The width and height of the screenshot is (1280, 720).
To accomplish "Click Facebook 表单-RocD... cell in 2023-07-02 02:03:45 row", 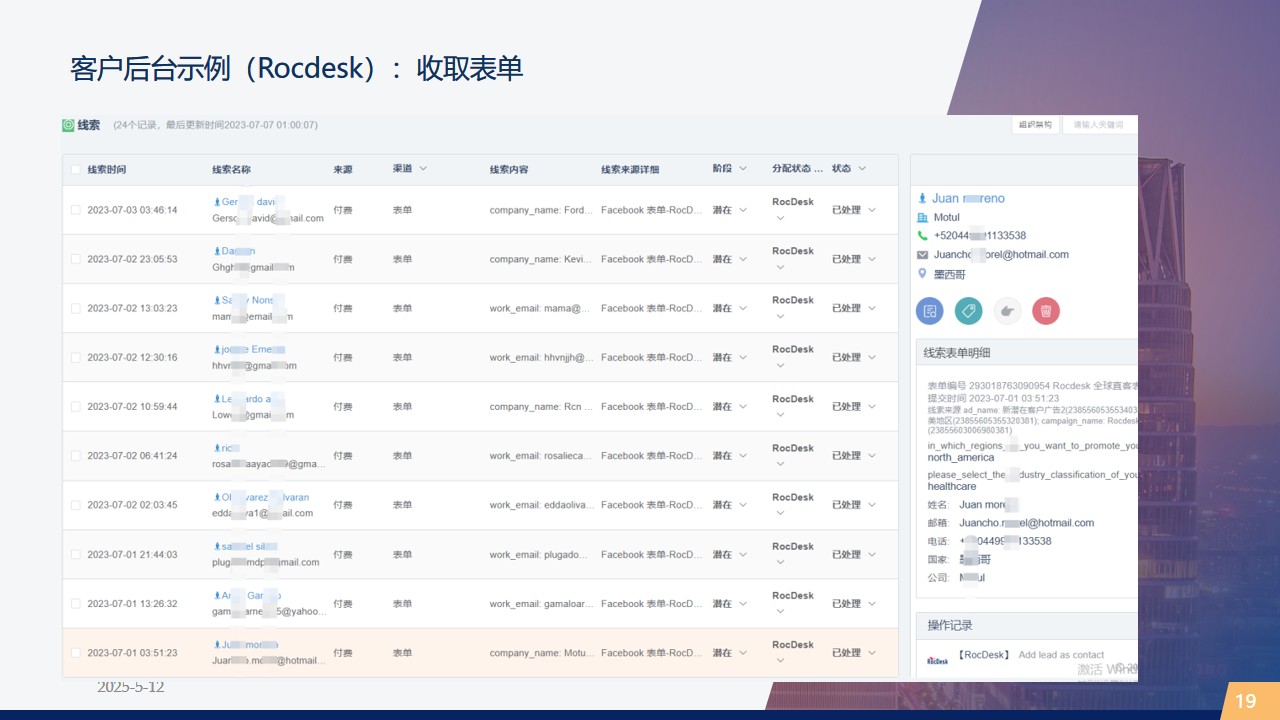I will [652, 505].
